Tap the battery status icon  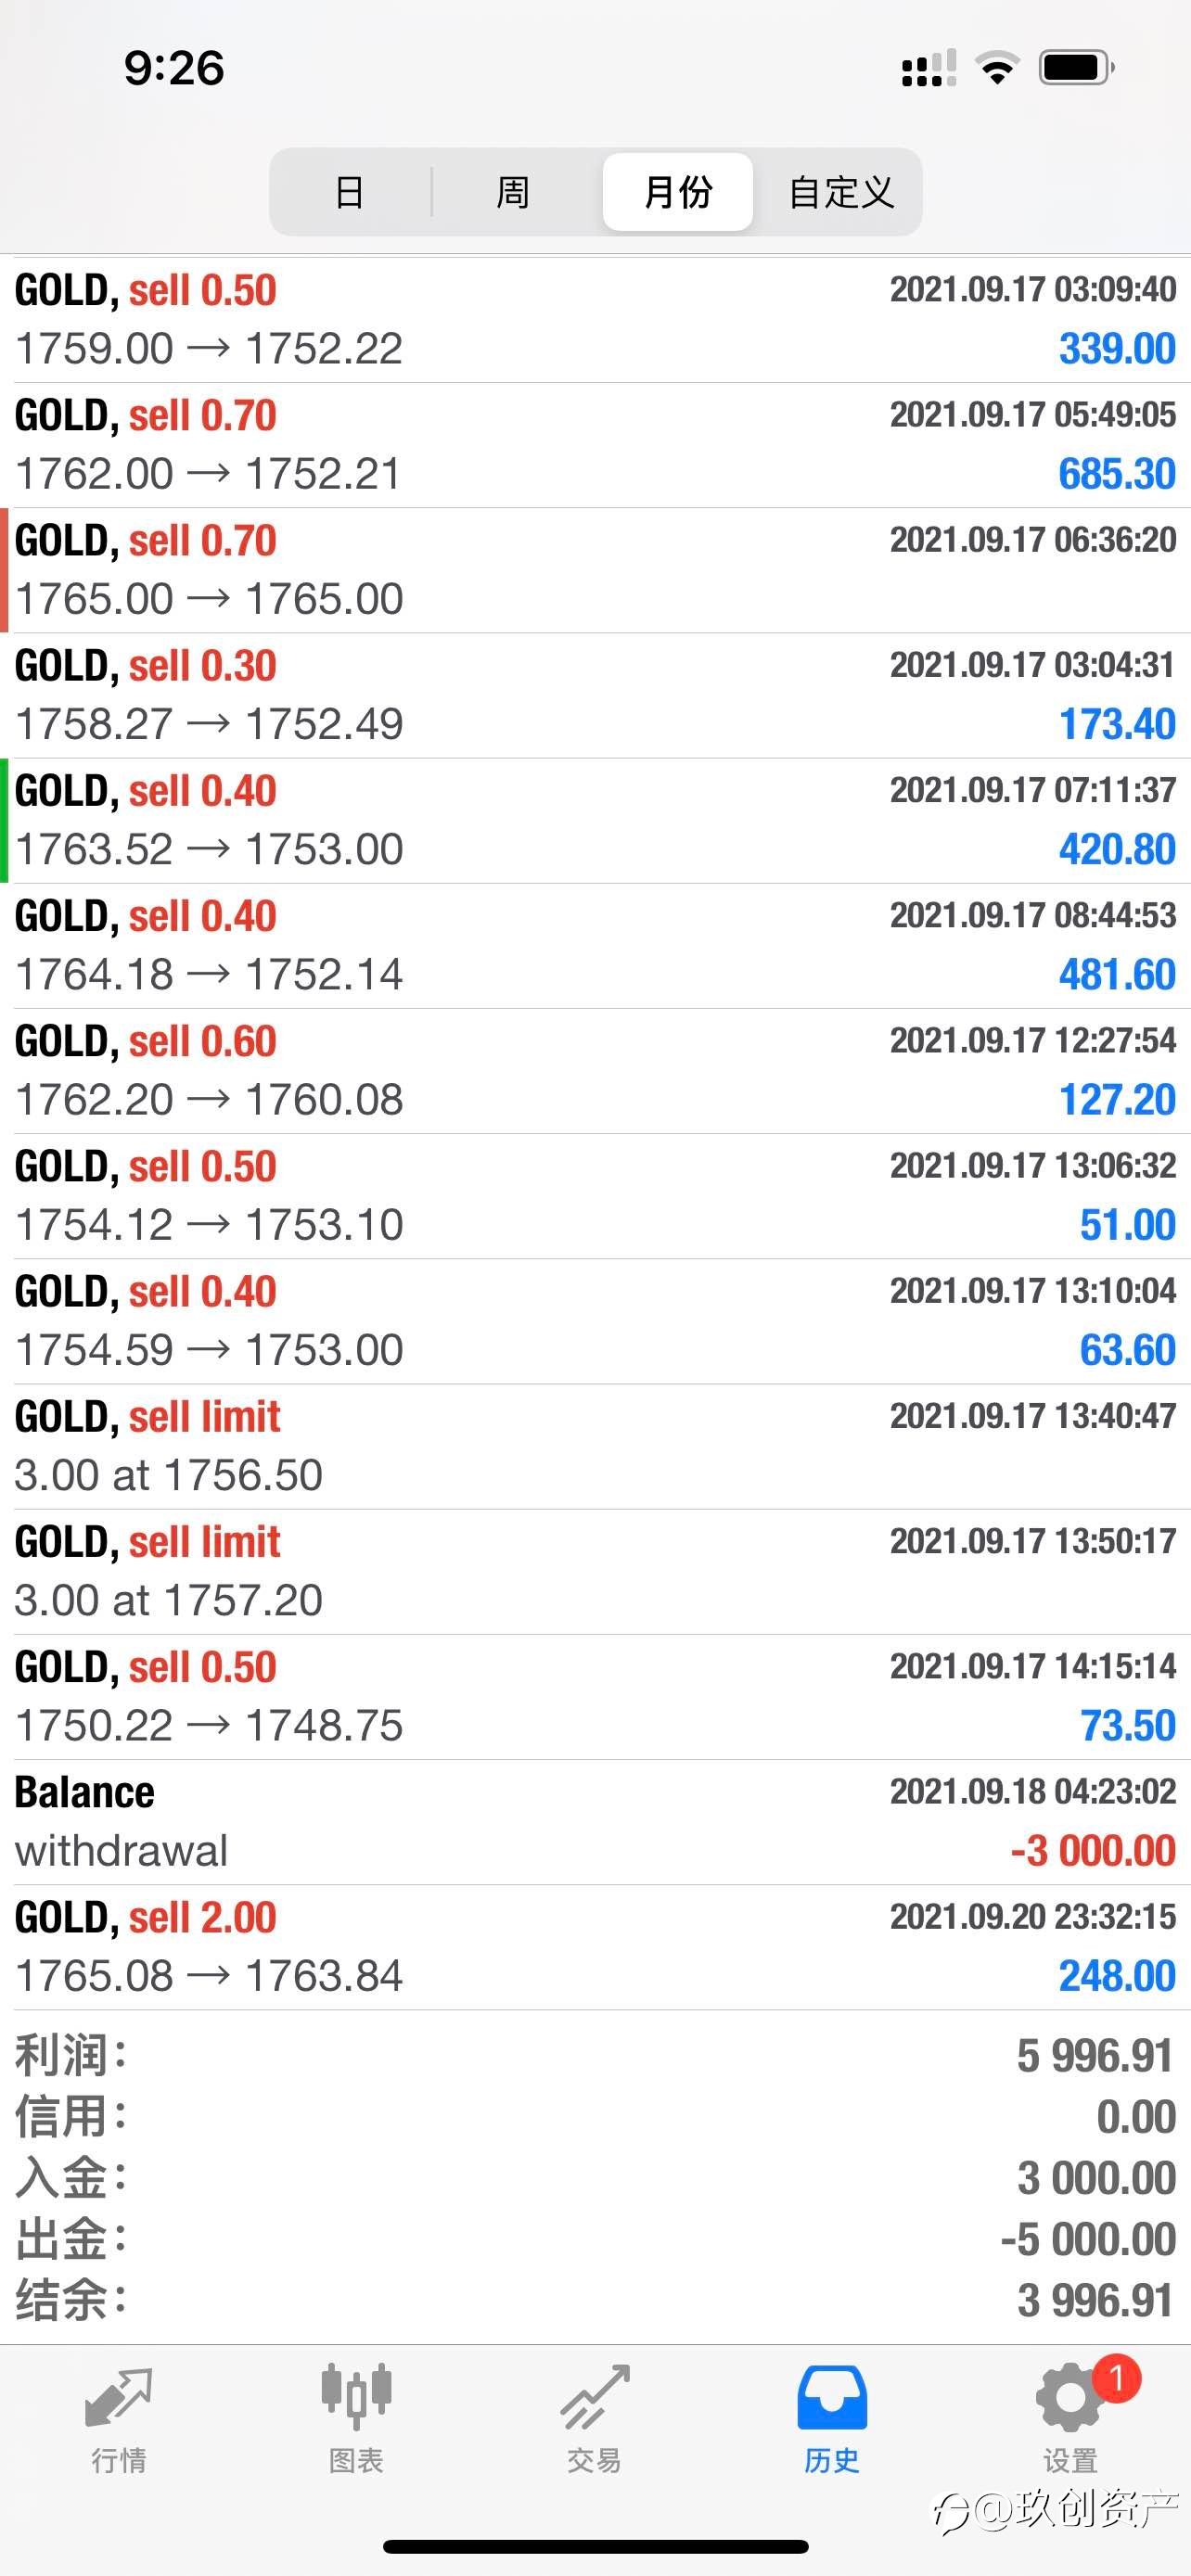pos(1077,68)
